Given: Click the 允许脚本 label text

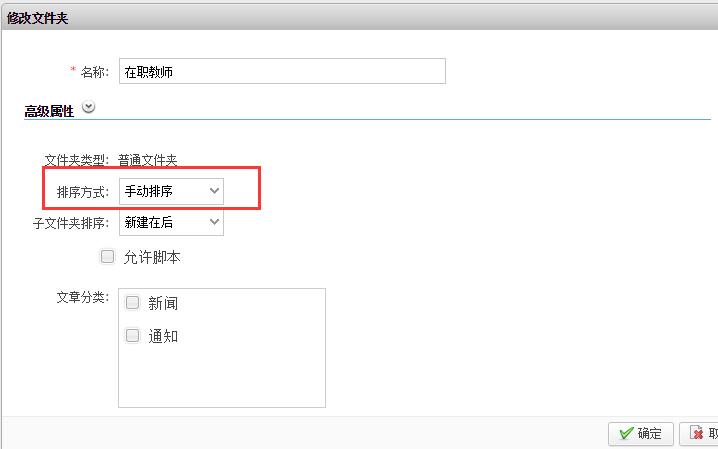Looking at the screenshot, I should 152,258.
